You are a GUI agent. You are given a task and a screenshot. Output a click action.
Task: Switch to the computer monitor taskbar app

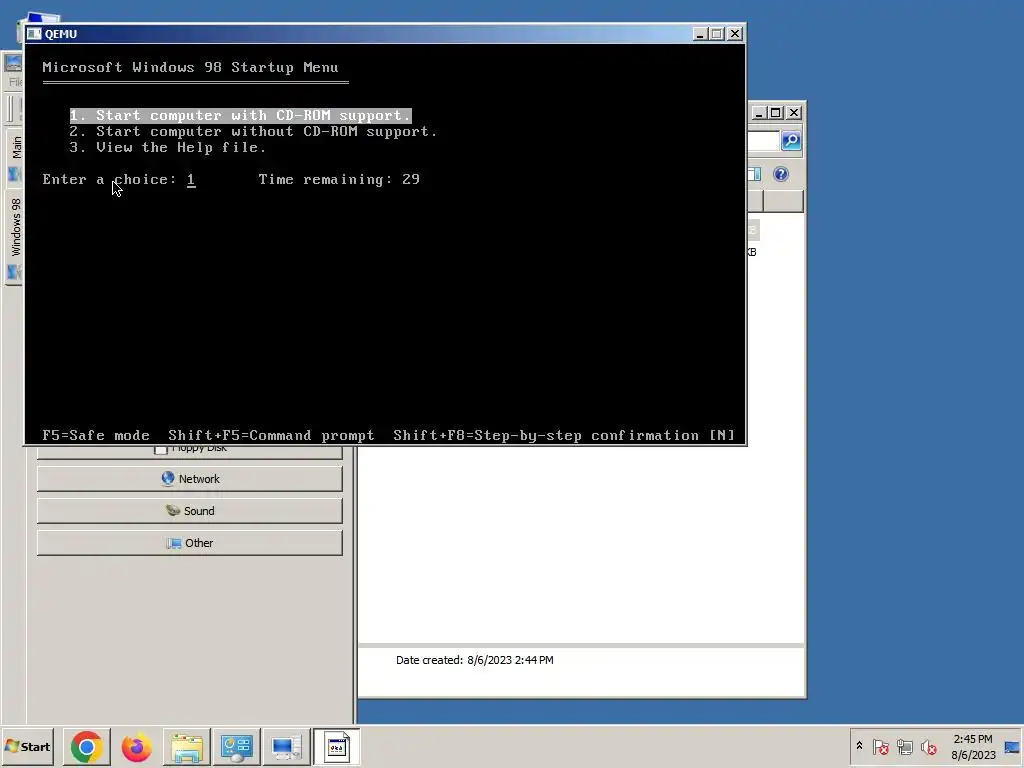pos(286,747)
